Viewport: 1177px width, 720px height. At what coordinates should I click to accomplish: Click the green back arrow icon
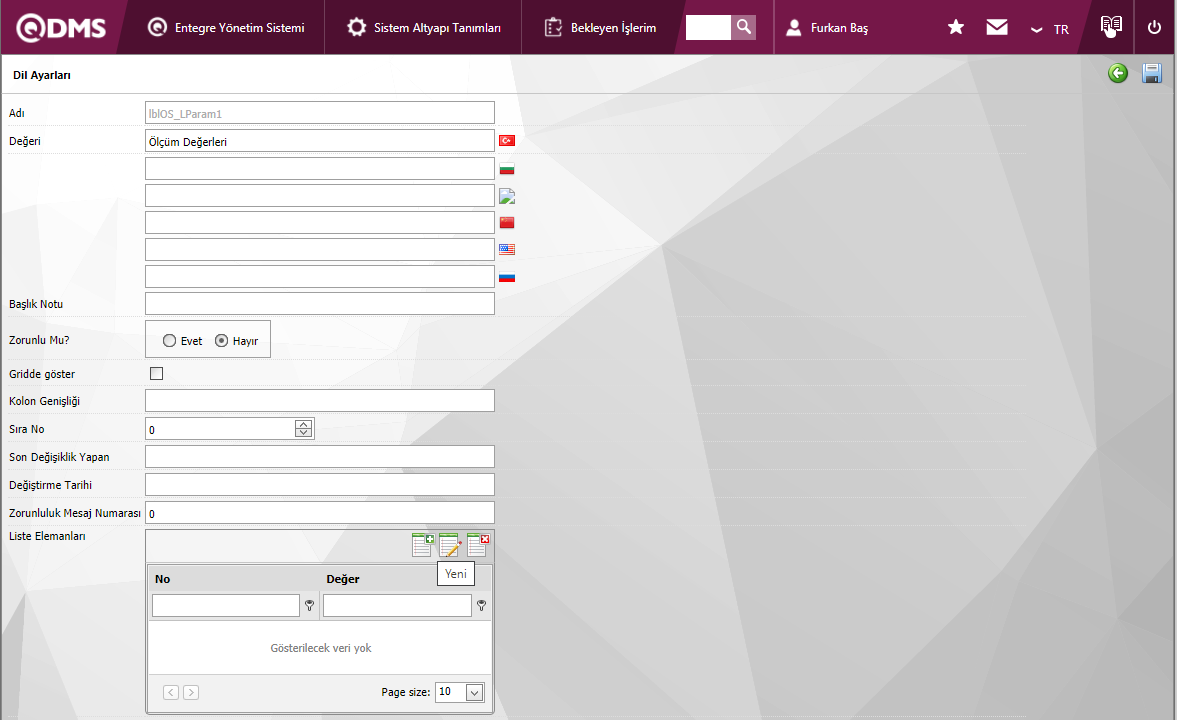(1118, 73)
